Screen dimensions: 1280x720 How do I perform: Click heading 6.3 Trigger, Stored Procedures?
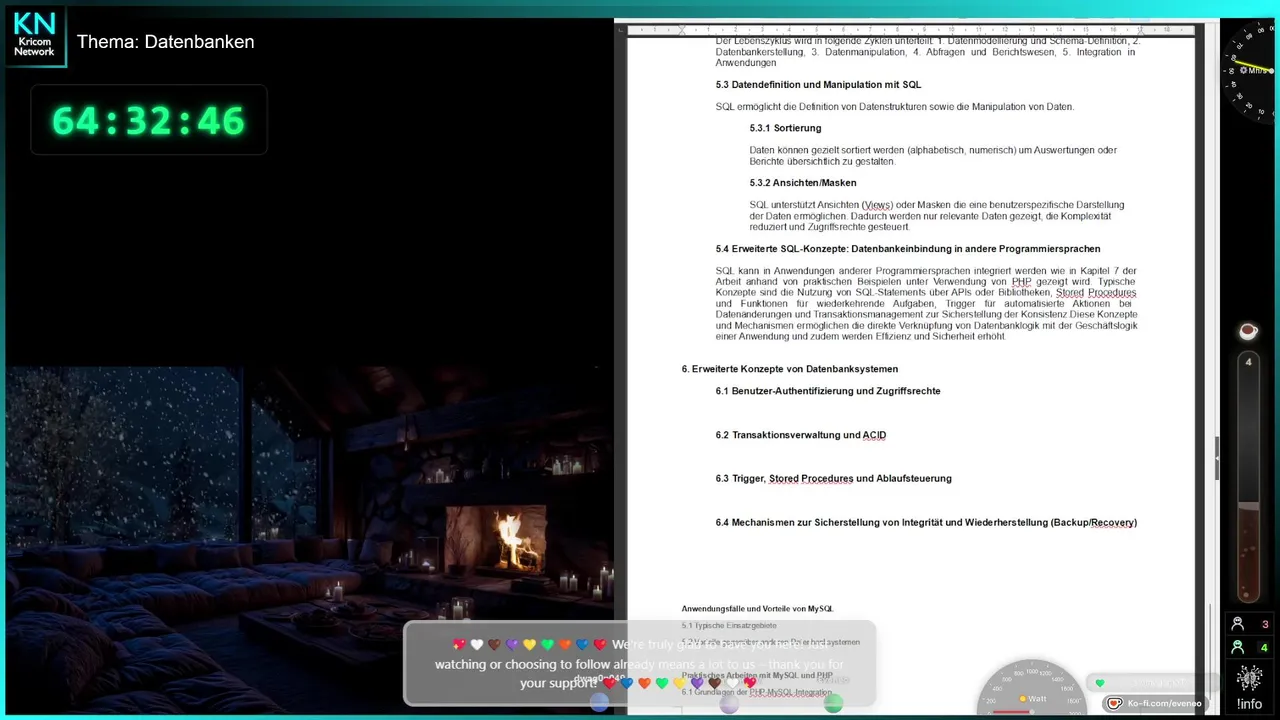(x=834, y=479)
